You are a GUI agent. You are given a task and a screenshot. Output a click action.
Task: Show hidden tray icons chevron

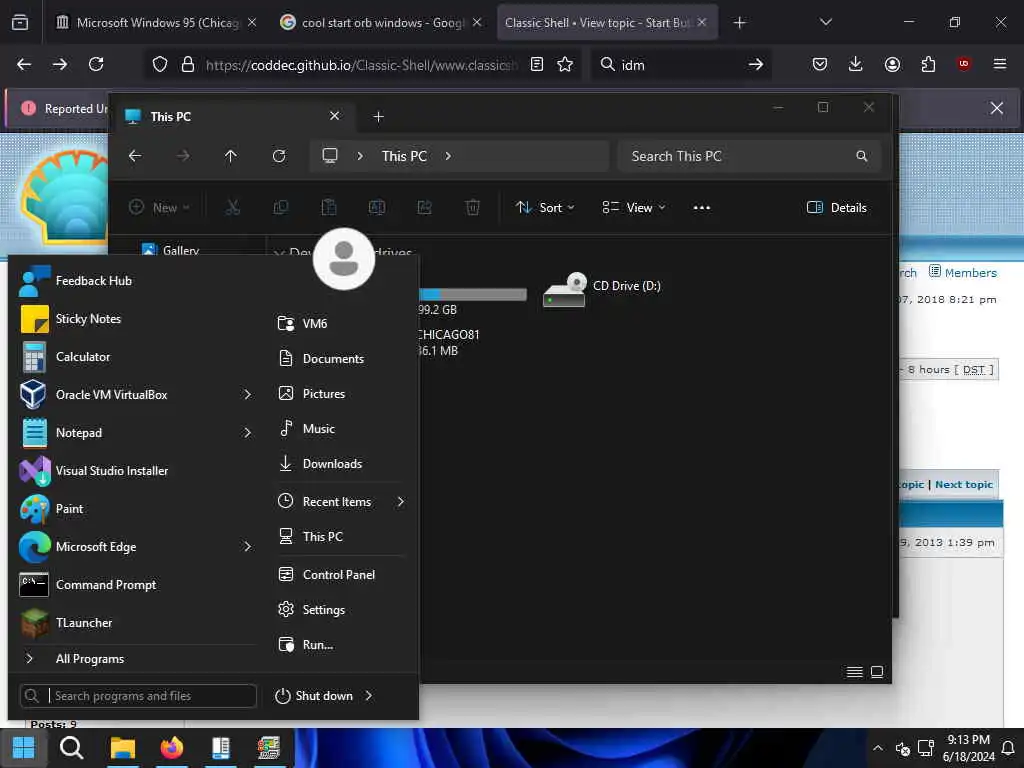pos(878,748)
